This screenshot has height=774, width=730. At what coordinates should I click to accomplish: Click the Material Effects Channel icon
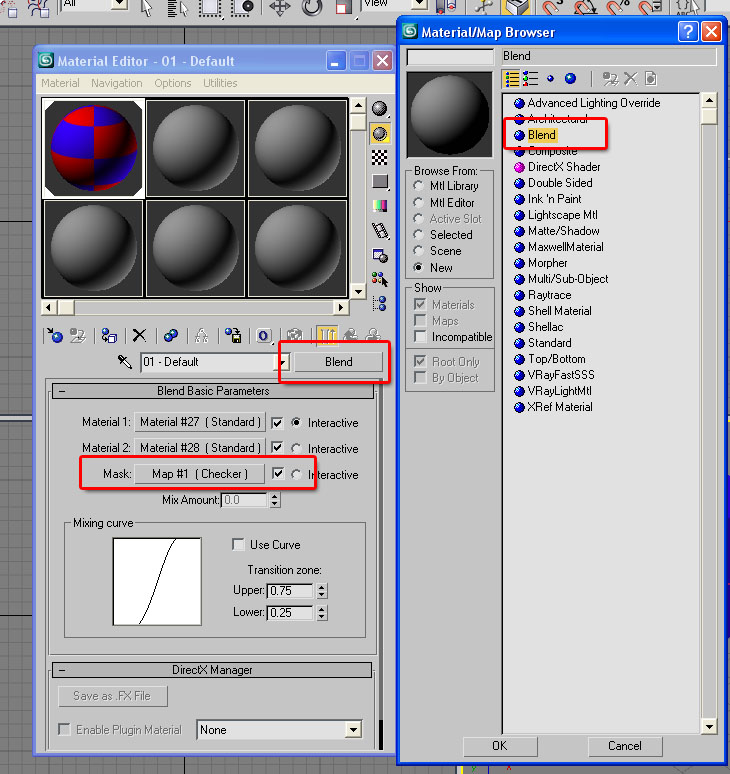pos(264,336)
